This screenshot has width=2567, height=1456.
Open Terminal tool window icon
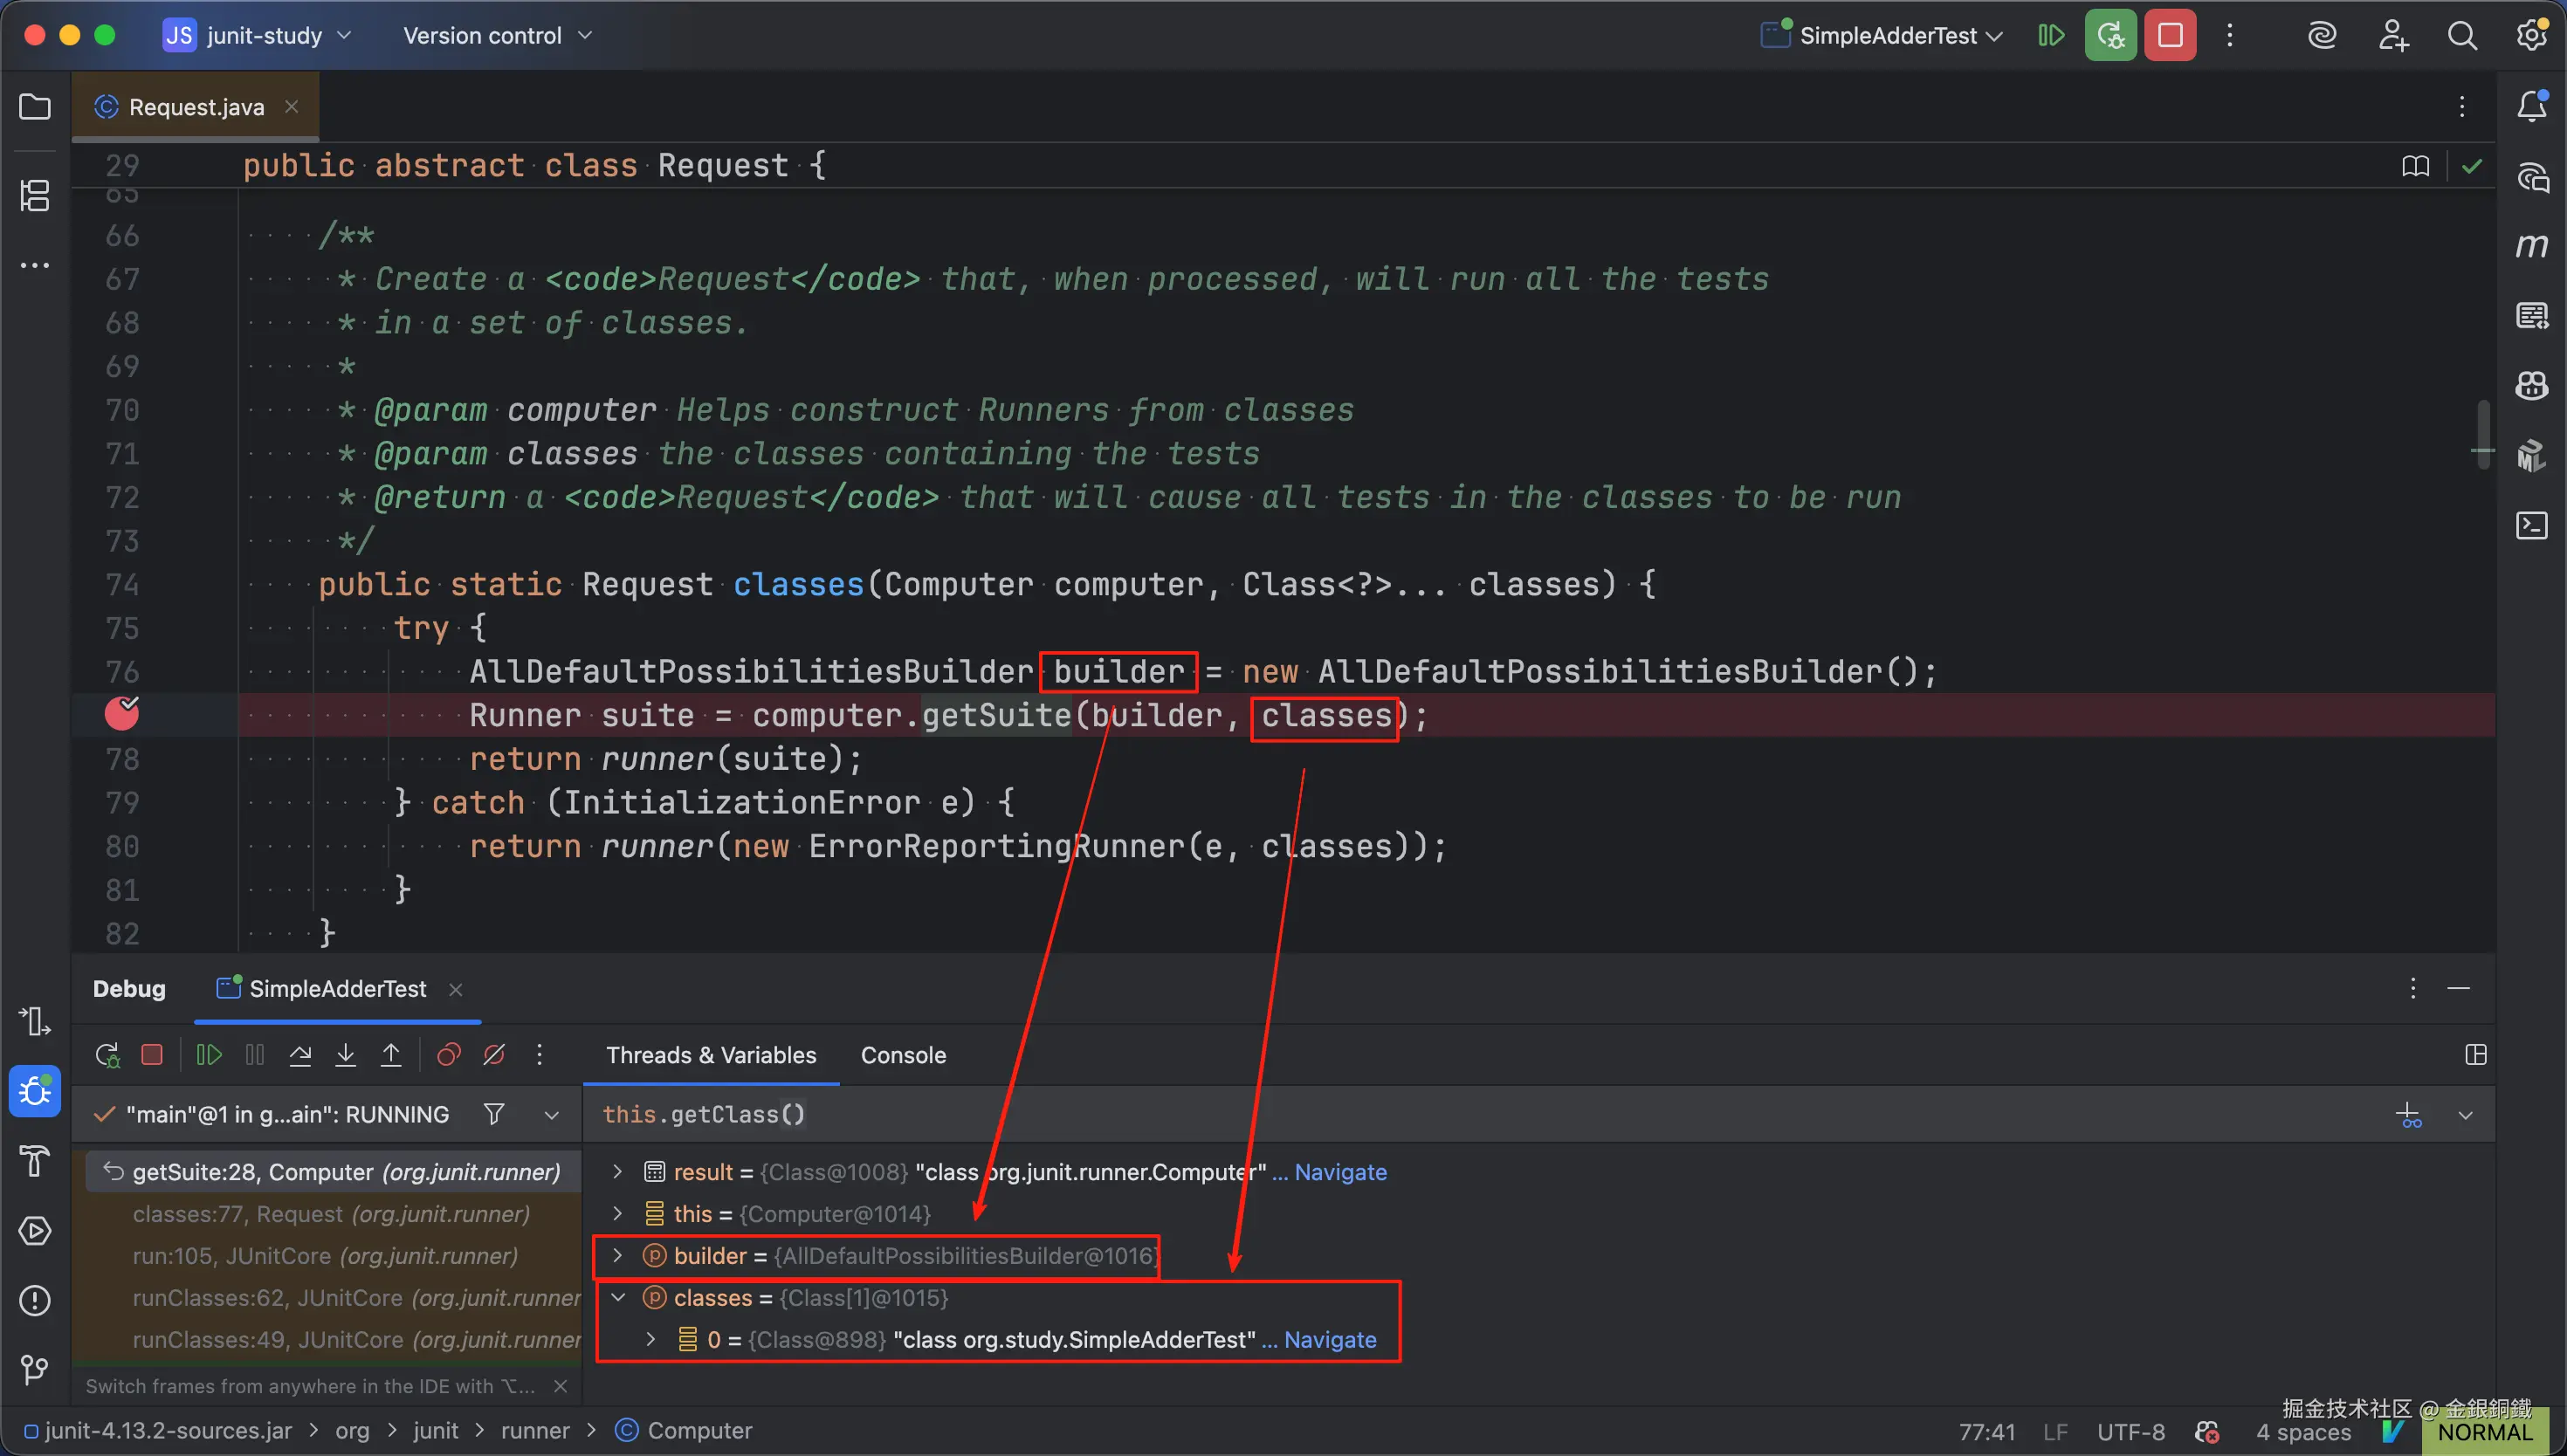point(2531,525)
